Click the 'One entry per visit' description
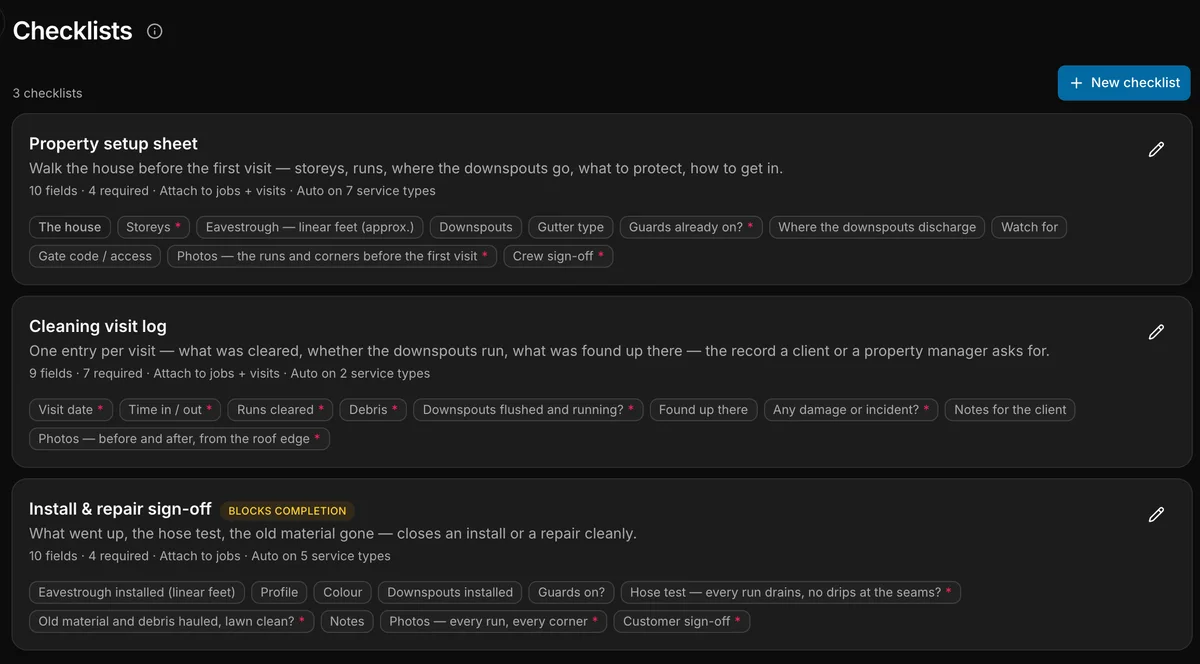Viewport: 1200px width, 664px height. click(539, 351)
